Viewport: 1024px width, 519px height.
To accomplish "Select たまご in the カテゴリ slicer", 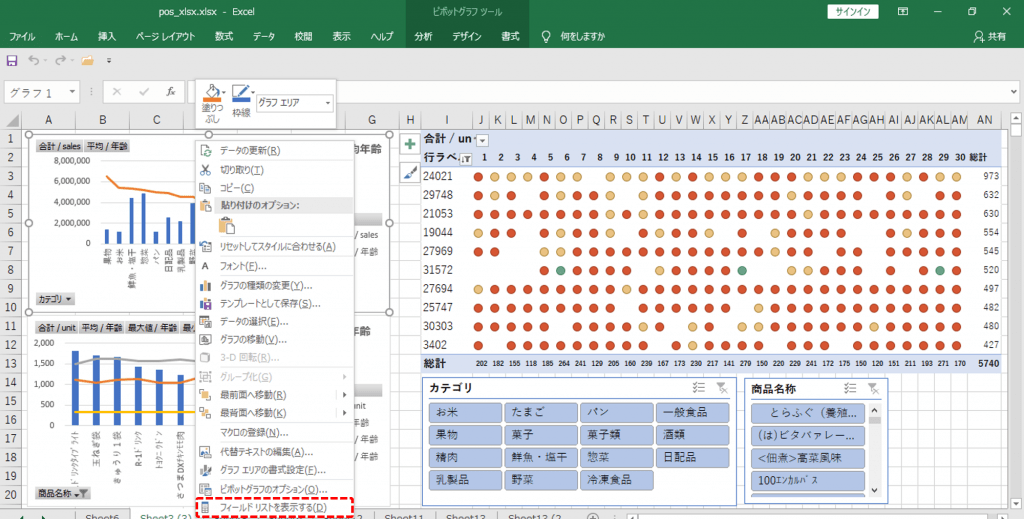I will point(541,413).
